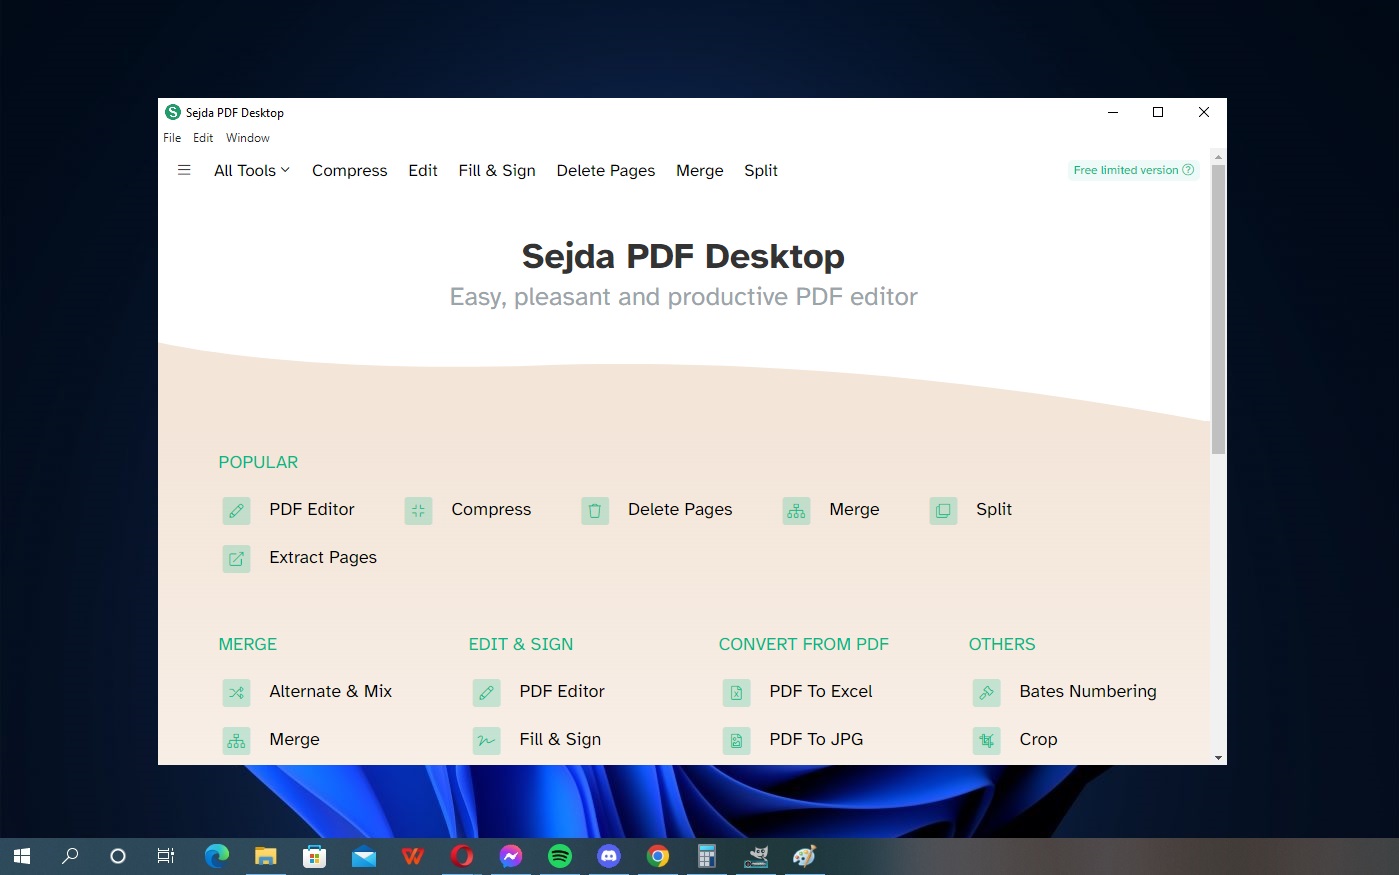The height and width of the screenshot is (875, 1399).
Task: Open the File menu
Action: coord(172,138)
